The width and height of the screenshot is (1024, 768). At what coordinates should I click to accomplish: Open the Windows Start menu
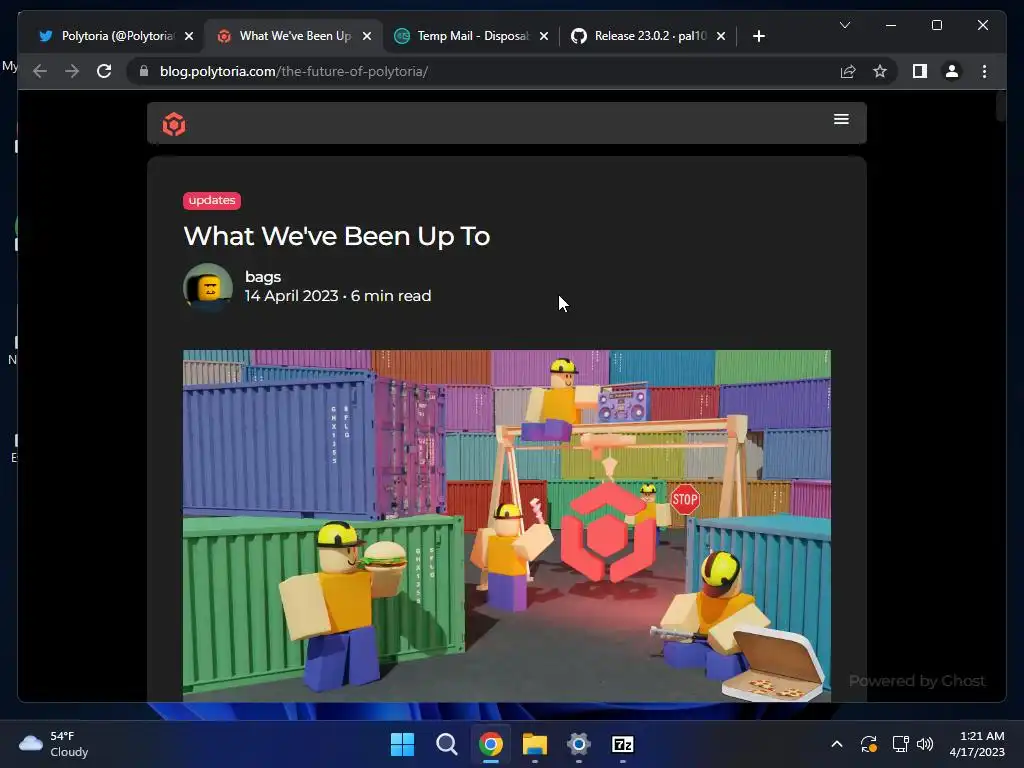[402, 744]
